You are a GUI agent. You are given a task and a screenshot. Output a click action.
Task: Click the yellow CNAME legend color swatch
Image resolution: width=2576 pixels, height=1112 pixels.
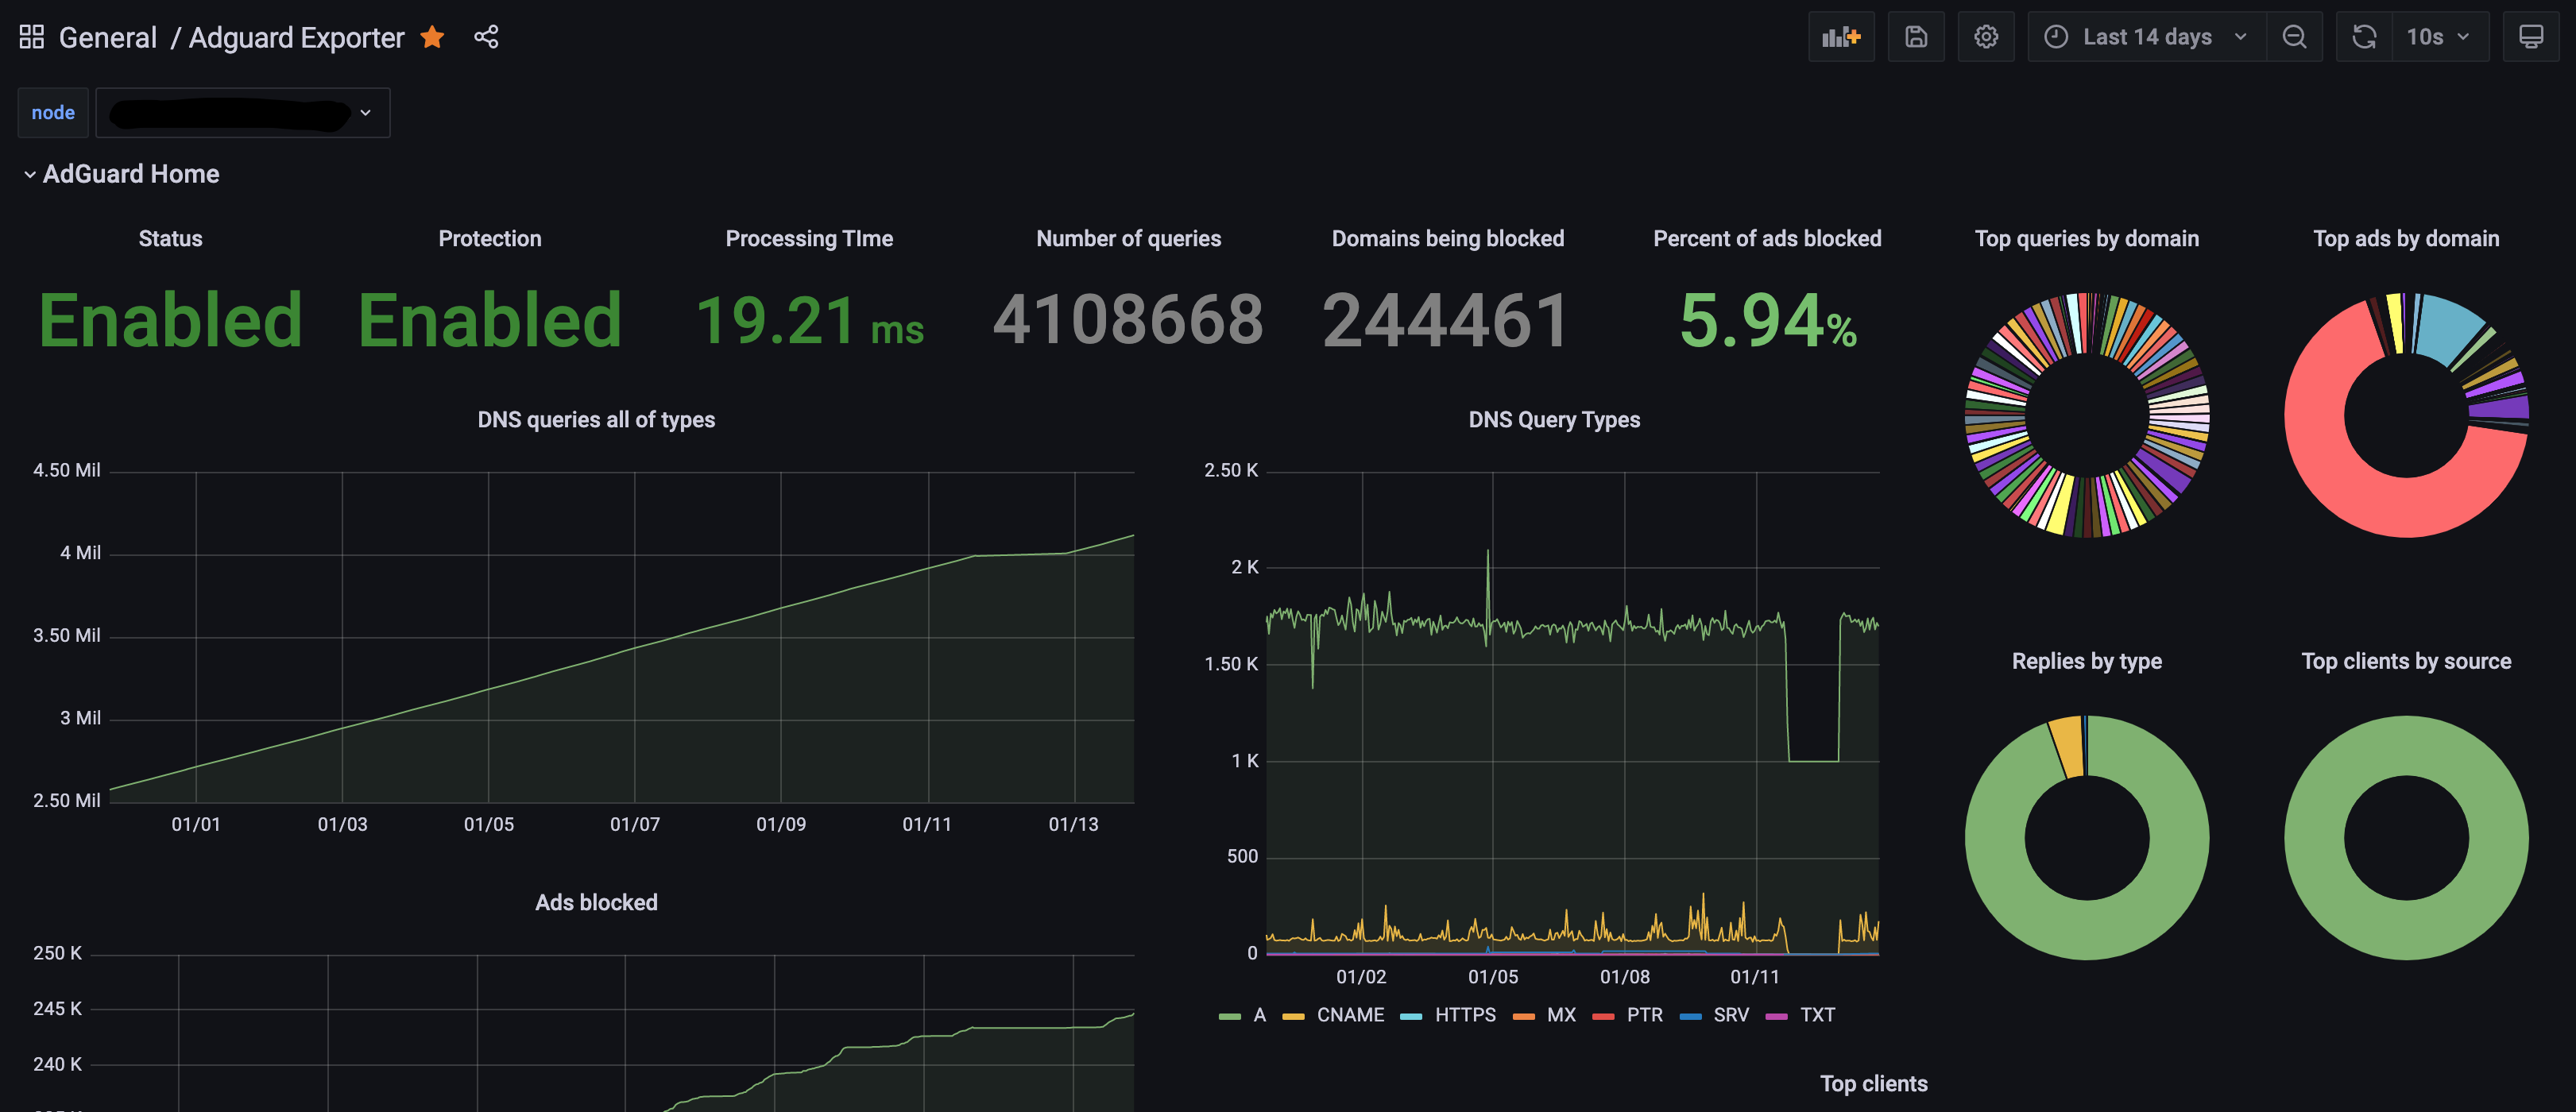pos(1293,1017)
